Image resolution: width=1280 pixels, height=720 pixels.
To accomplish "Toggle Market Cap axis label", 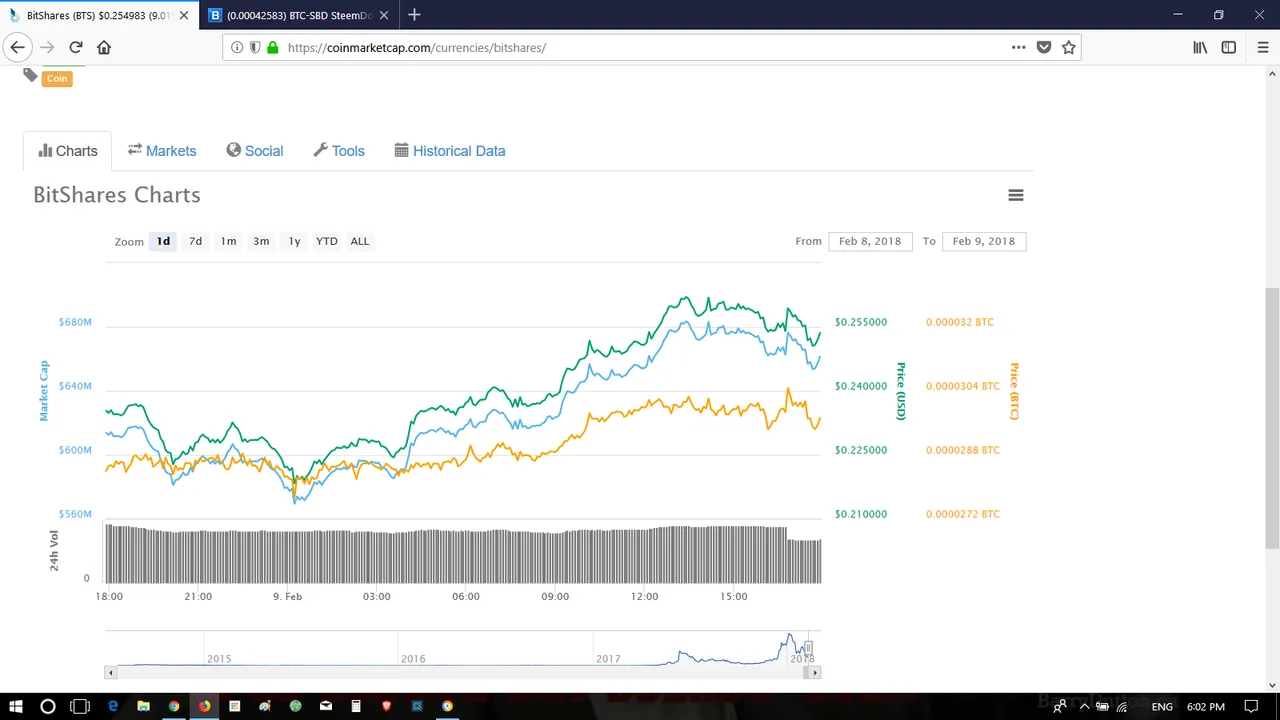I will (44, 390).
